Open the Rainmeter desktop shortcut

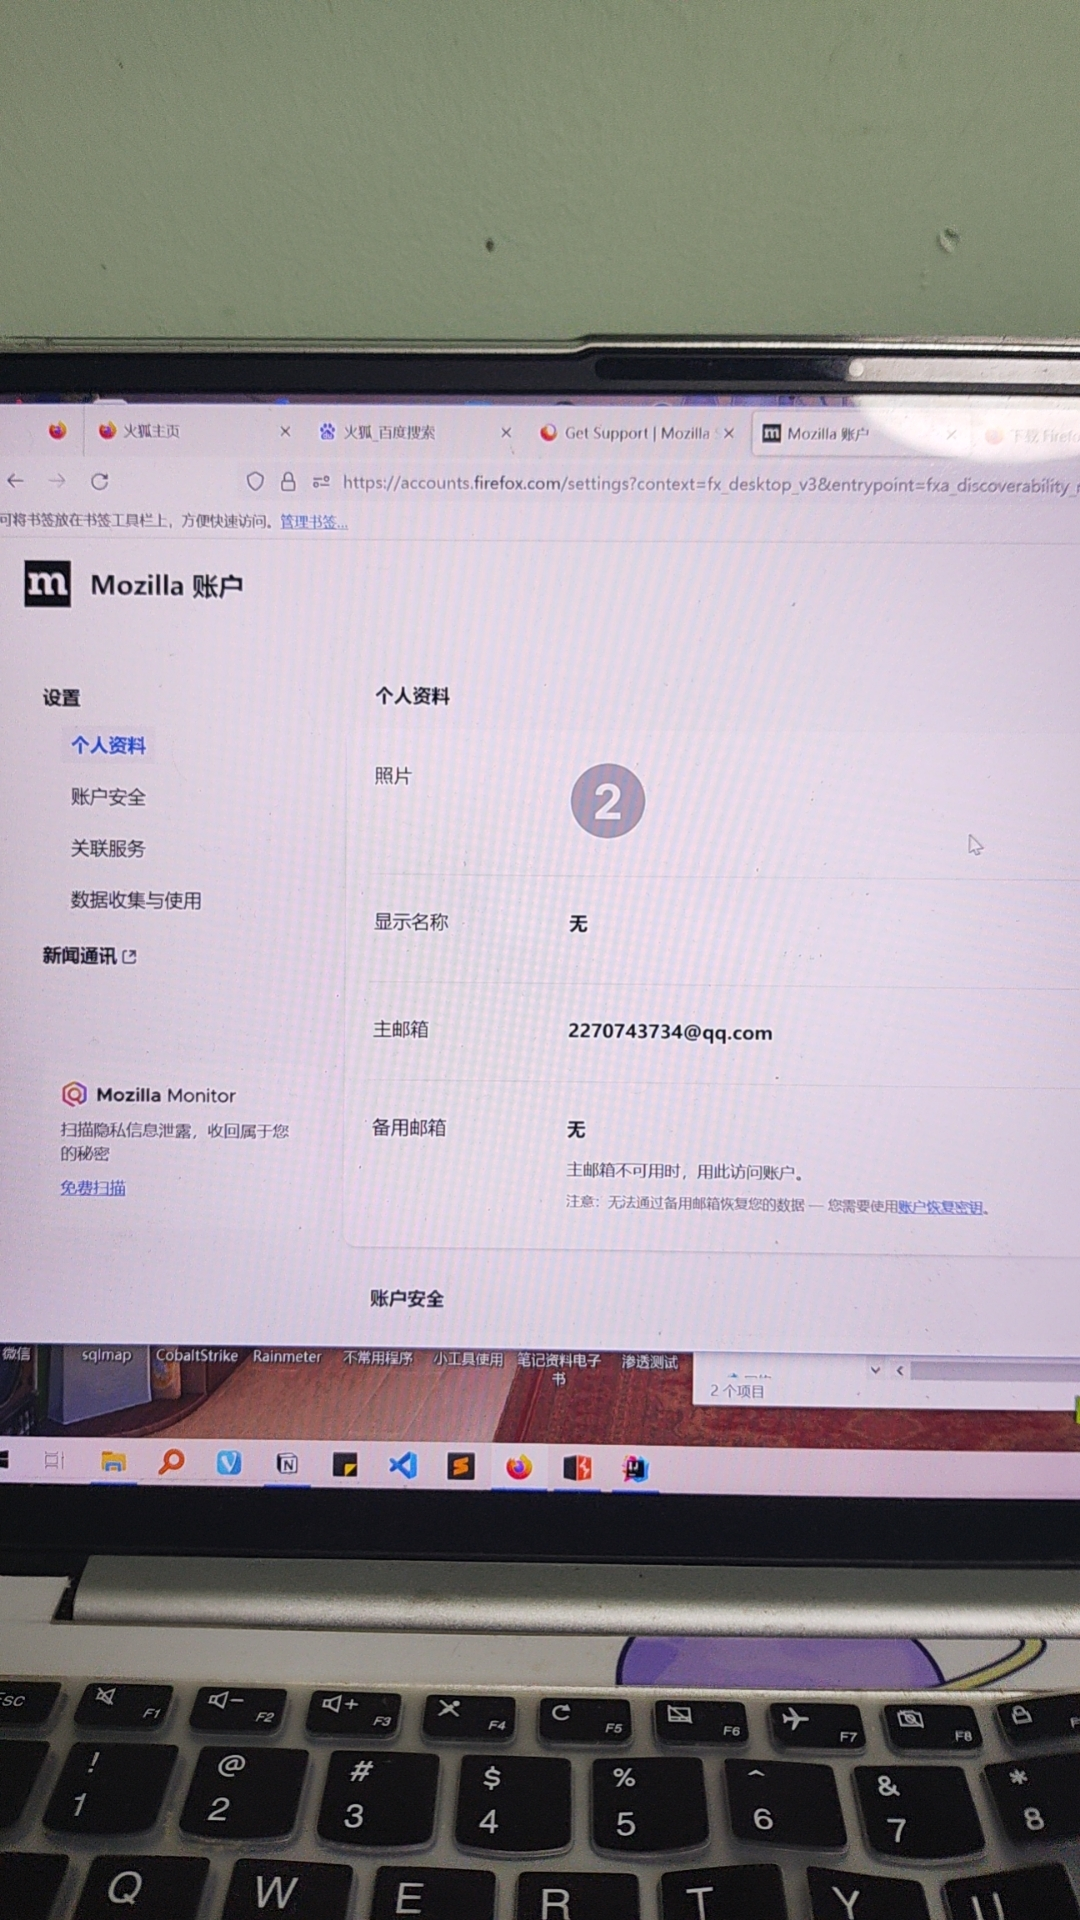[287, 1357]
